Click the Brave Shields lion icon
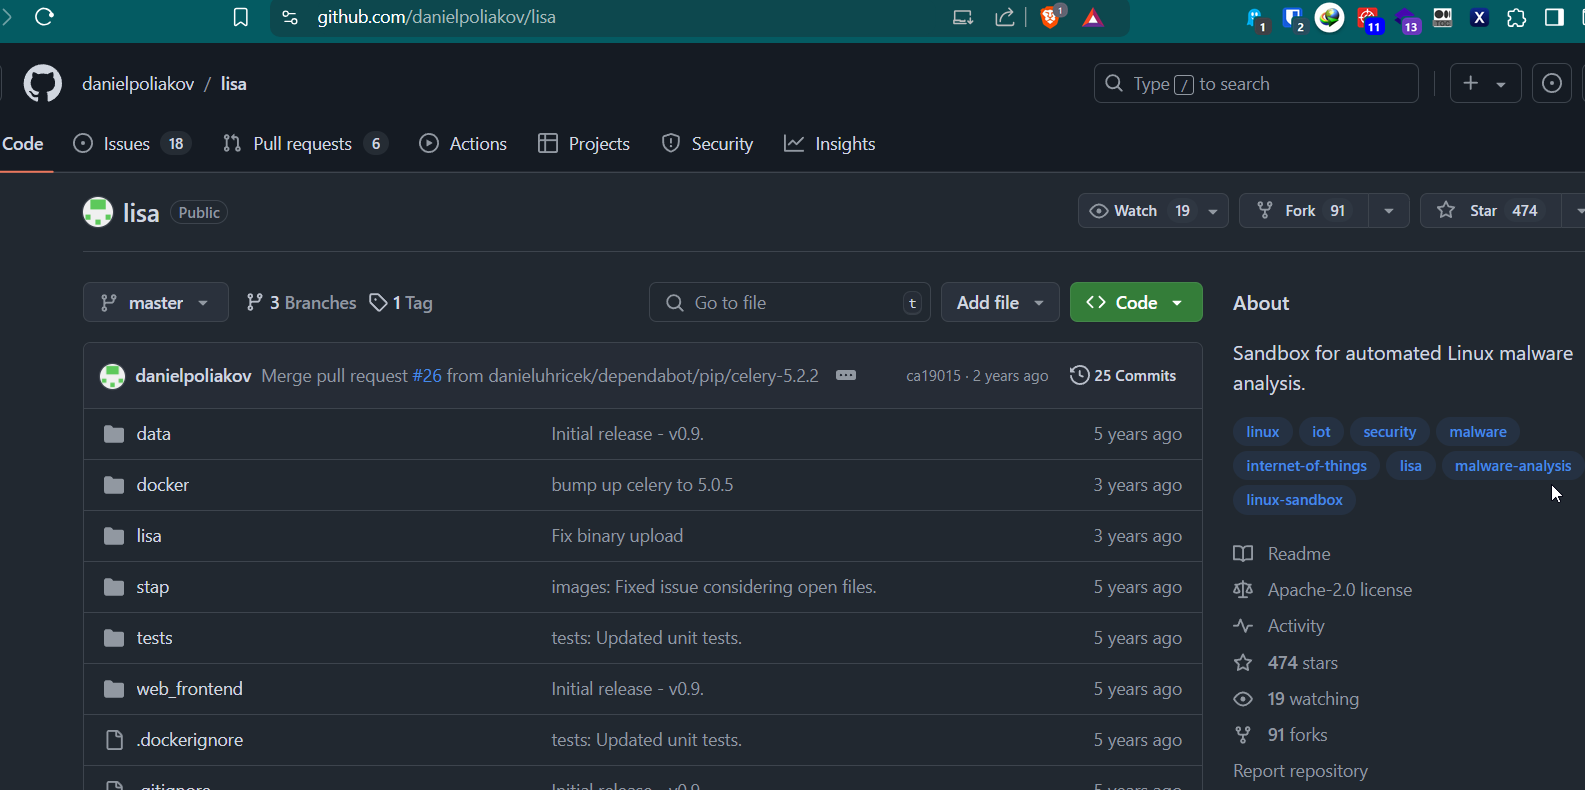The height and width of the screenshot is (790, 1585). pos(1050,17)
